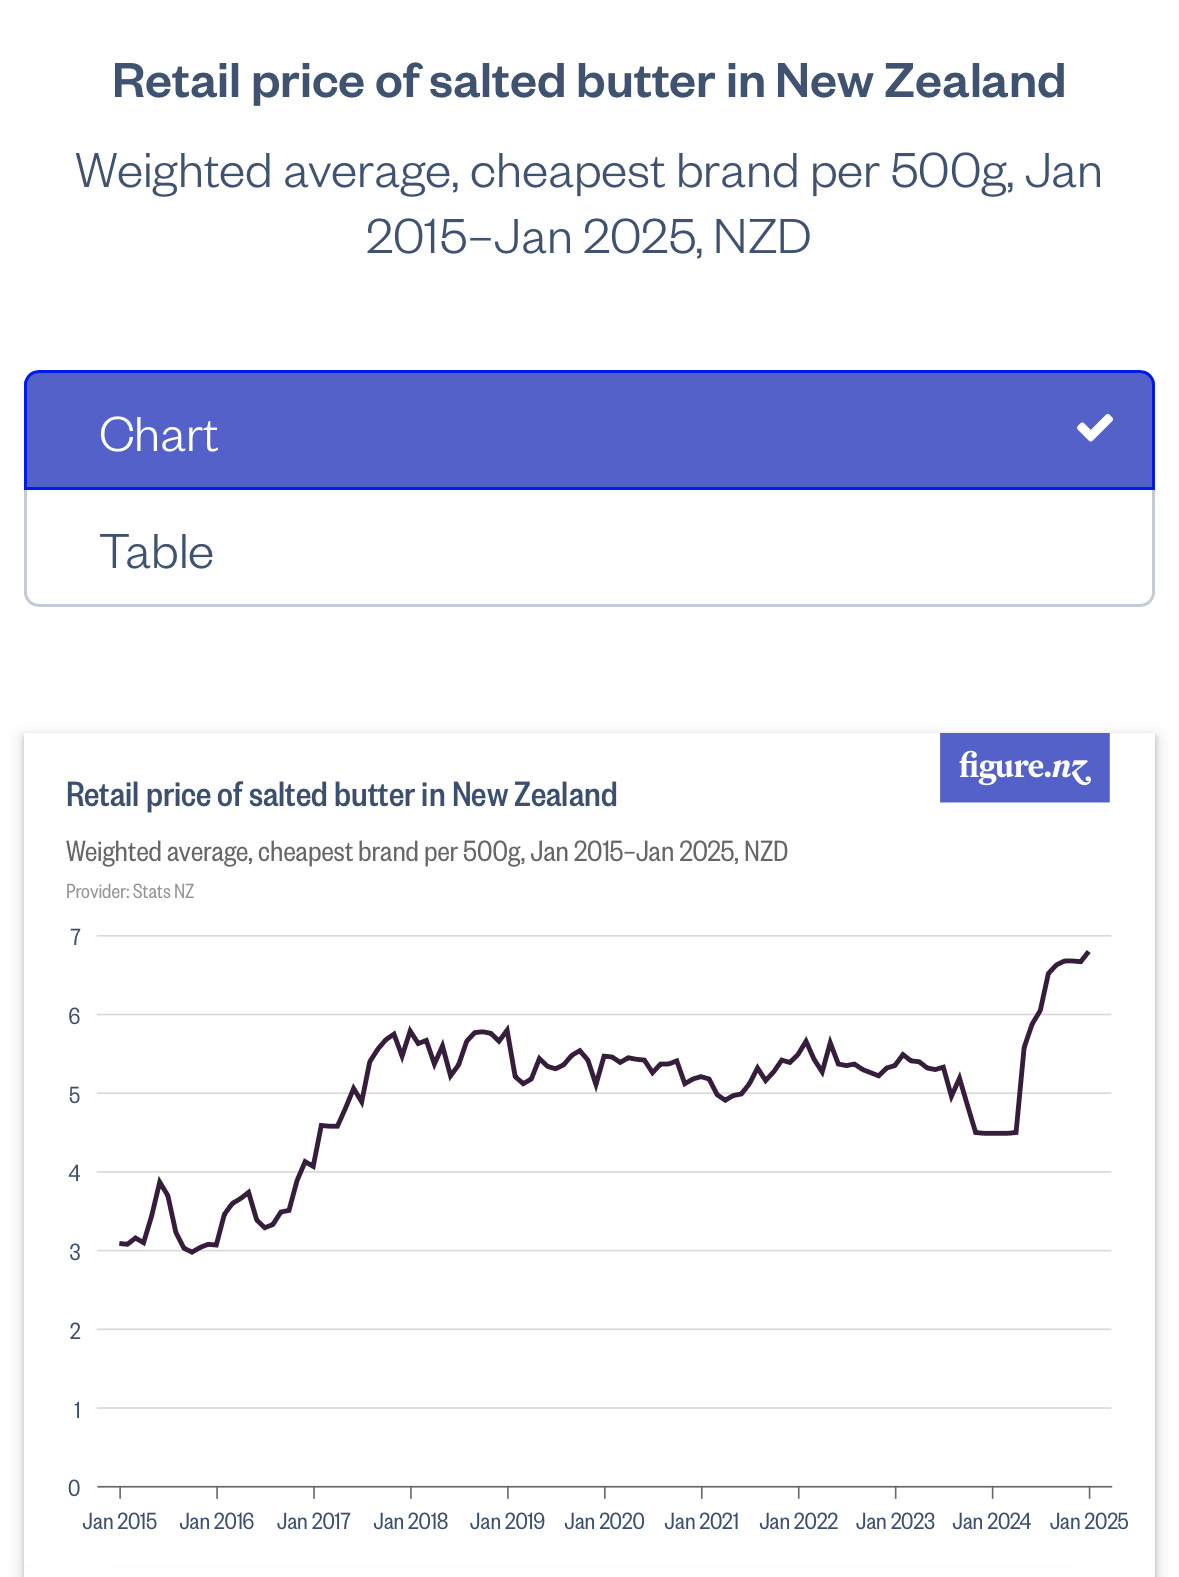Click the line's endpoint at Jan 2025

tap(1088, 953)
